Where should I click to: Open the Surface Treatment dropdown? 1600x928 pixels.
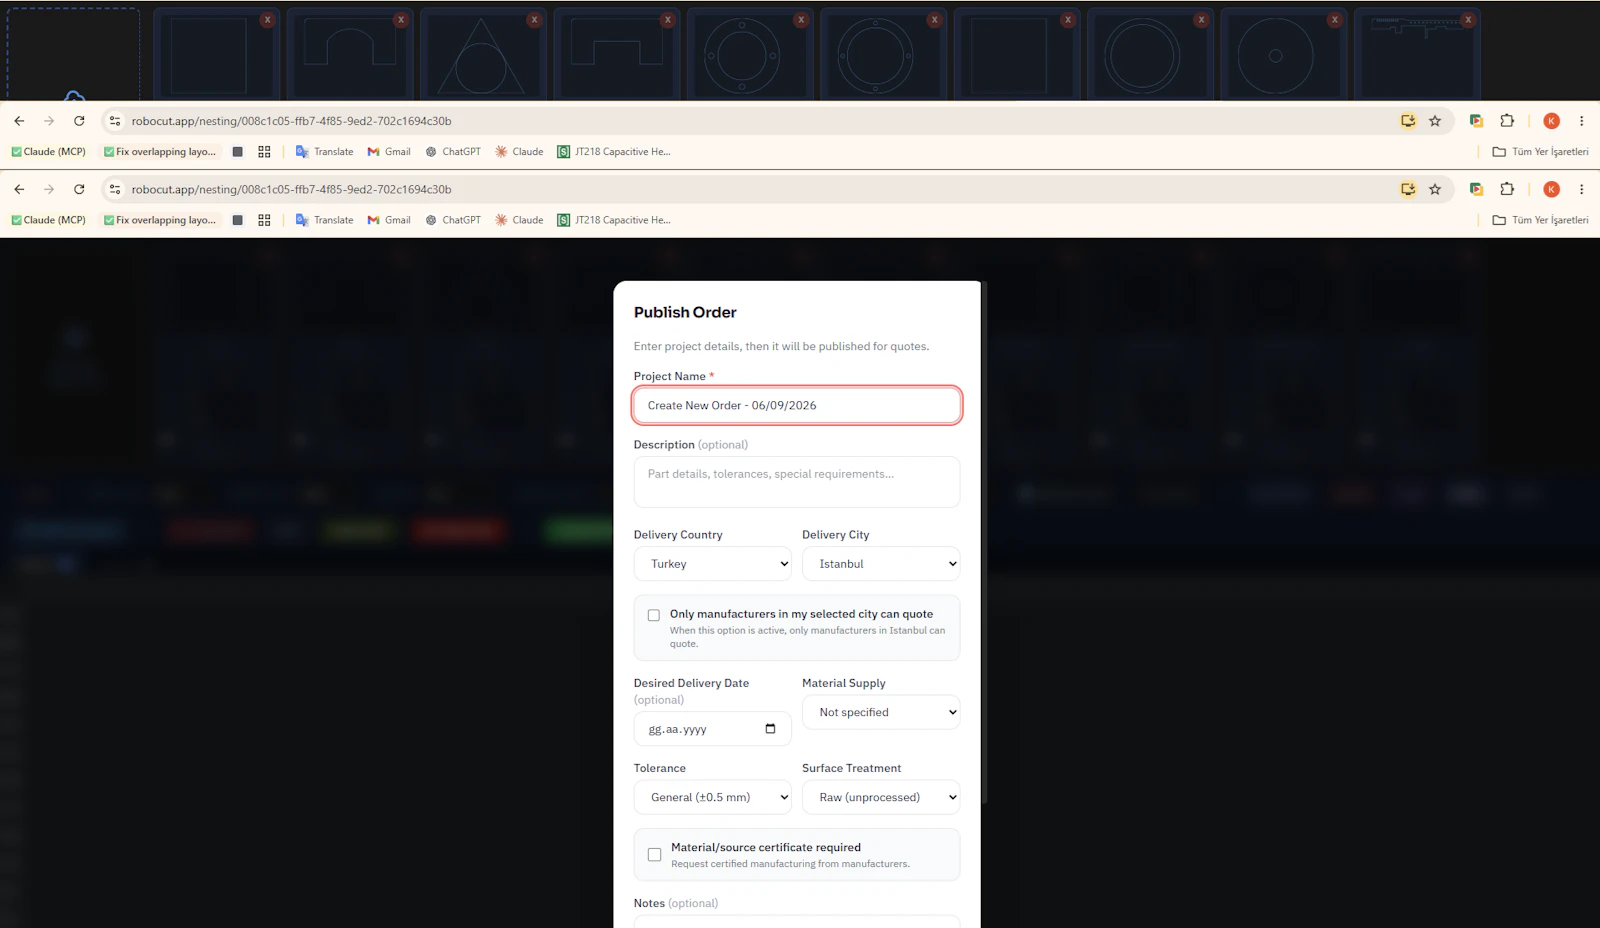881,797
